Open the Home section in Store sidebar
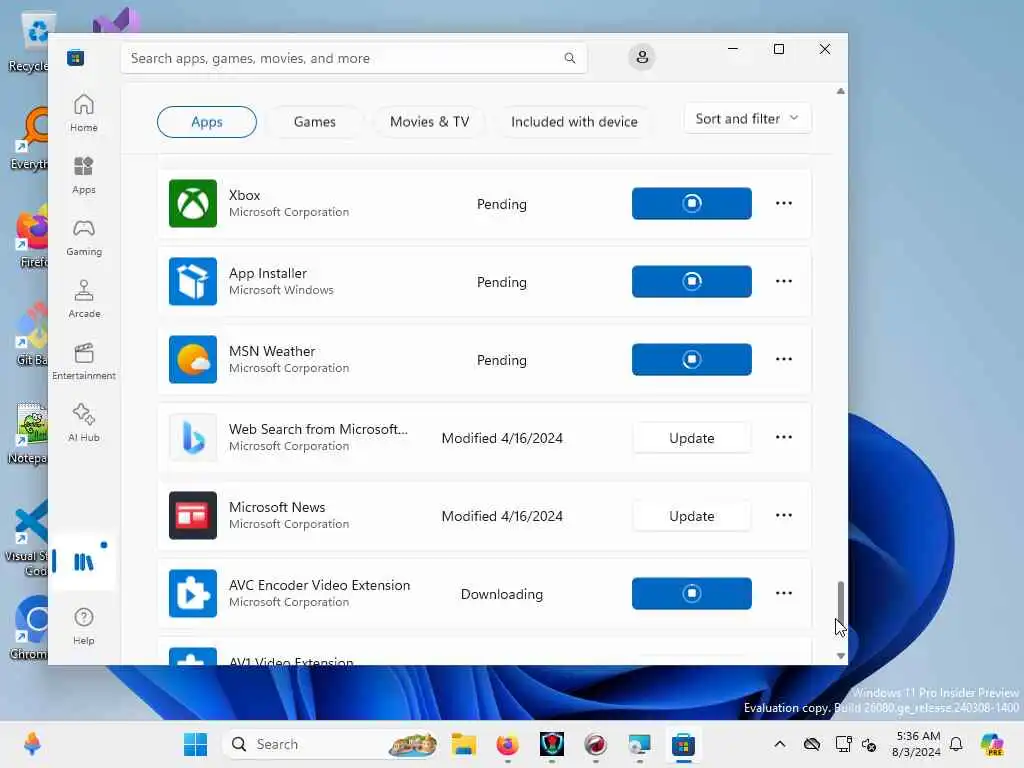1024x768 pixels. click(84, 113)
